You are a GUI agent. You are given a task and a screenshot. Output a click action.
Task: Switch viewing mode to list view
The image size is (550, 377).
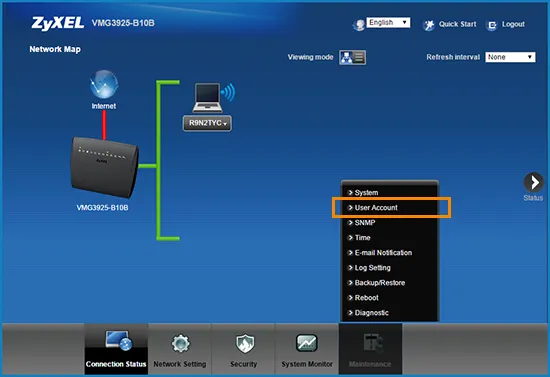pyautogui.click(x=359, y=57)
